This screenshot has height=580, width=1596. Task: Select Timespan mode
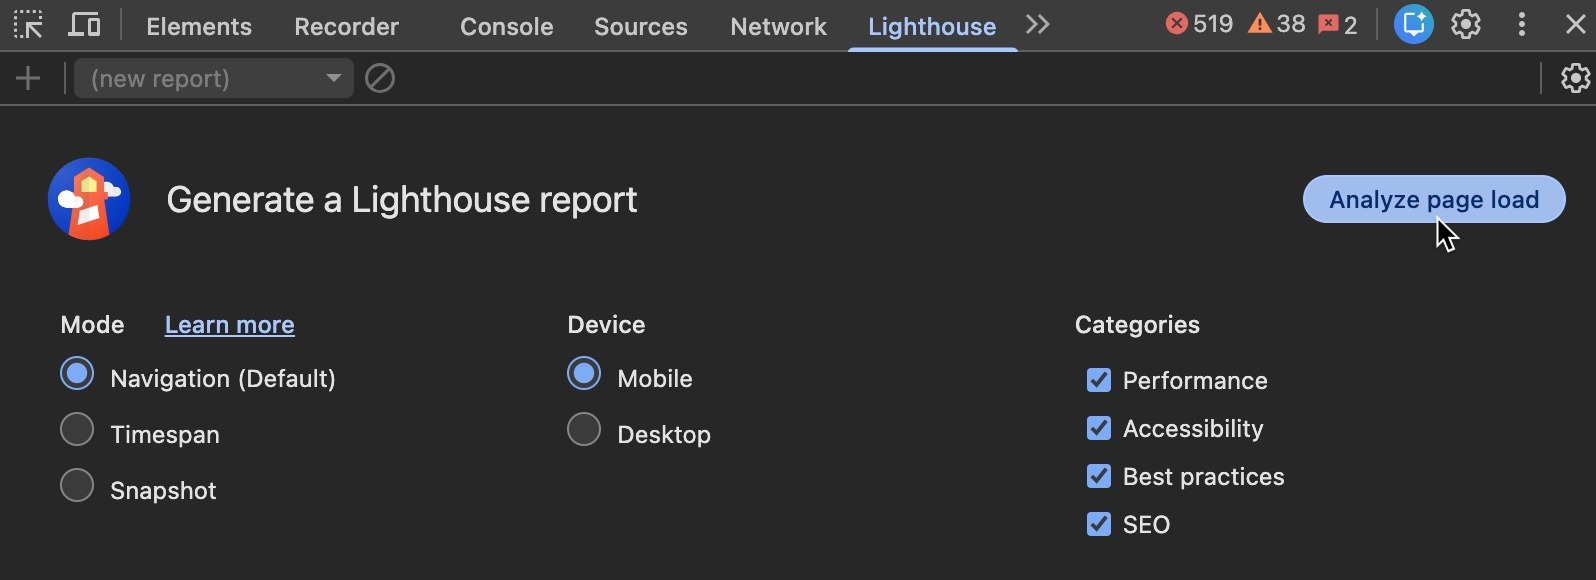pyautogui.click(x=77, y=430)
